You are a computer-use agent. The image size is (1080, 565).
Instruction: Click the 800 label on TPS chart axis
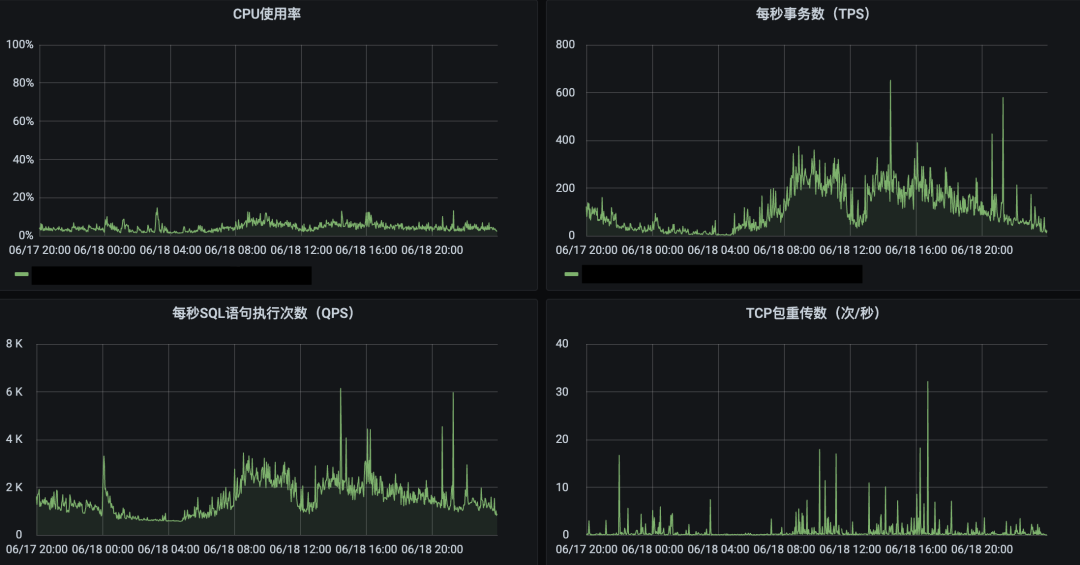point(565,45)
